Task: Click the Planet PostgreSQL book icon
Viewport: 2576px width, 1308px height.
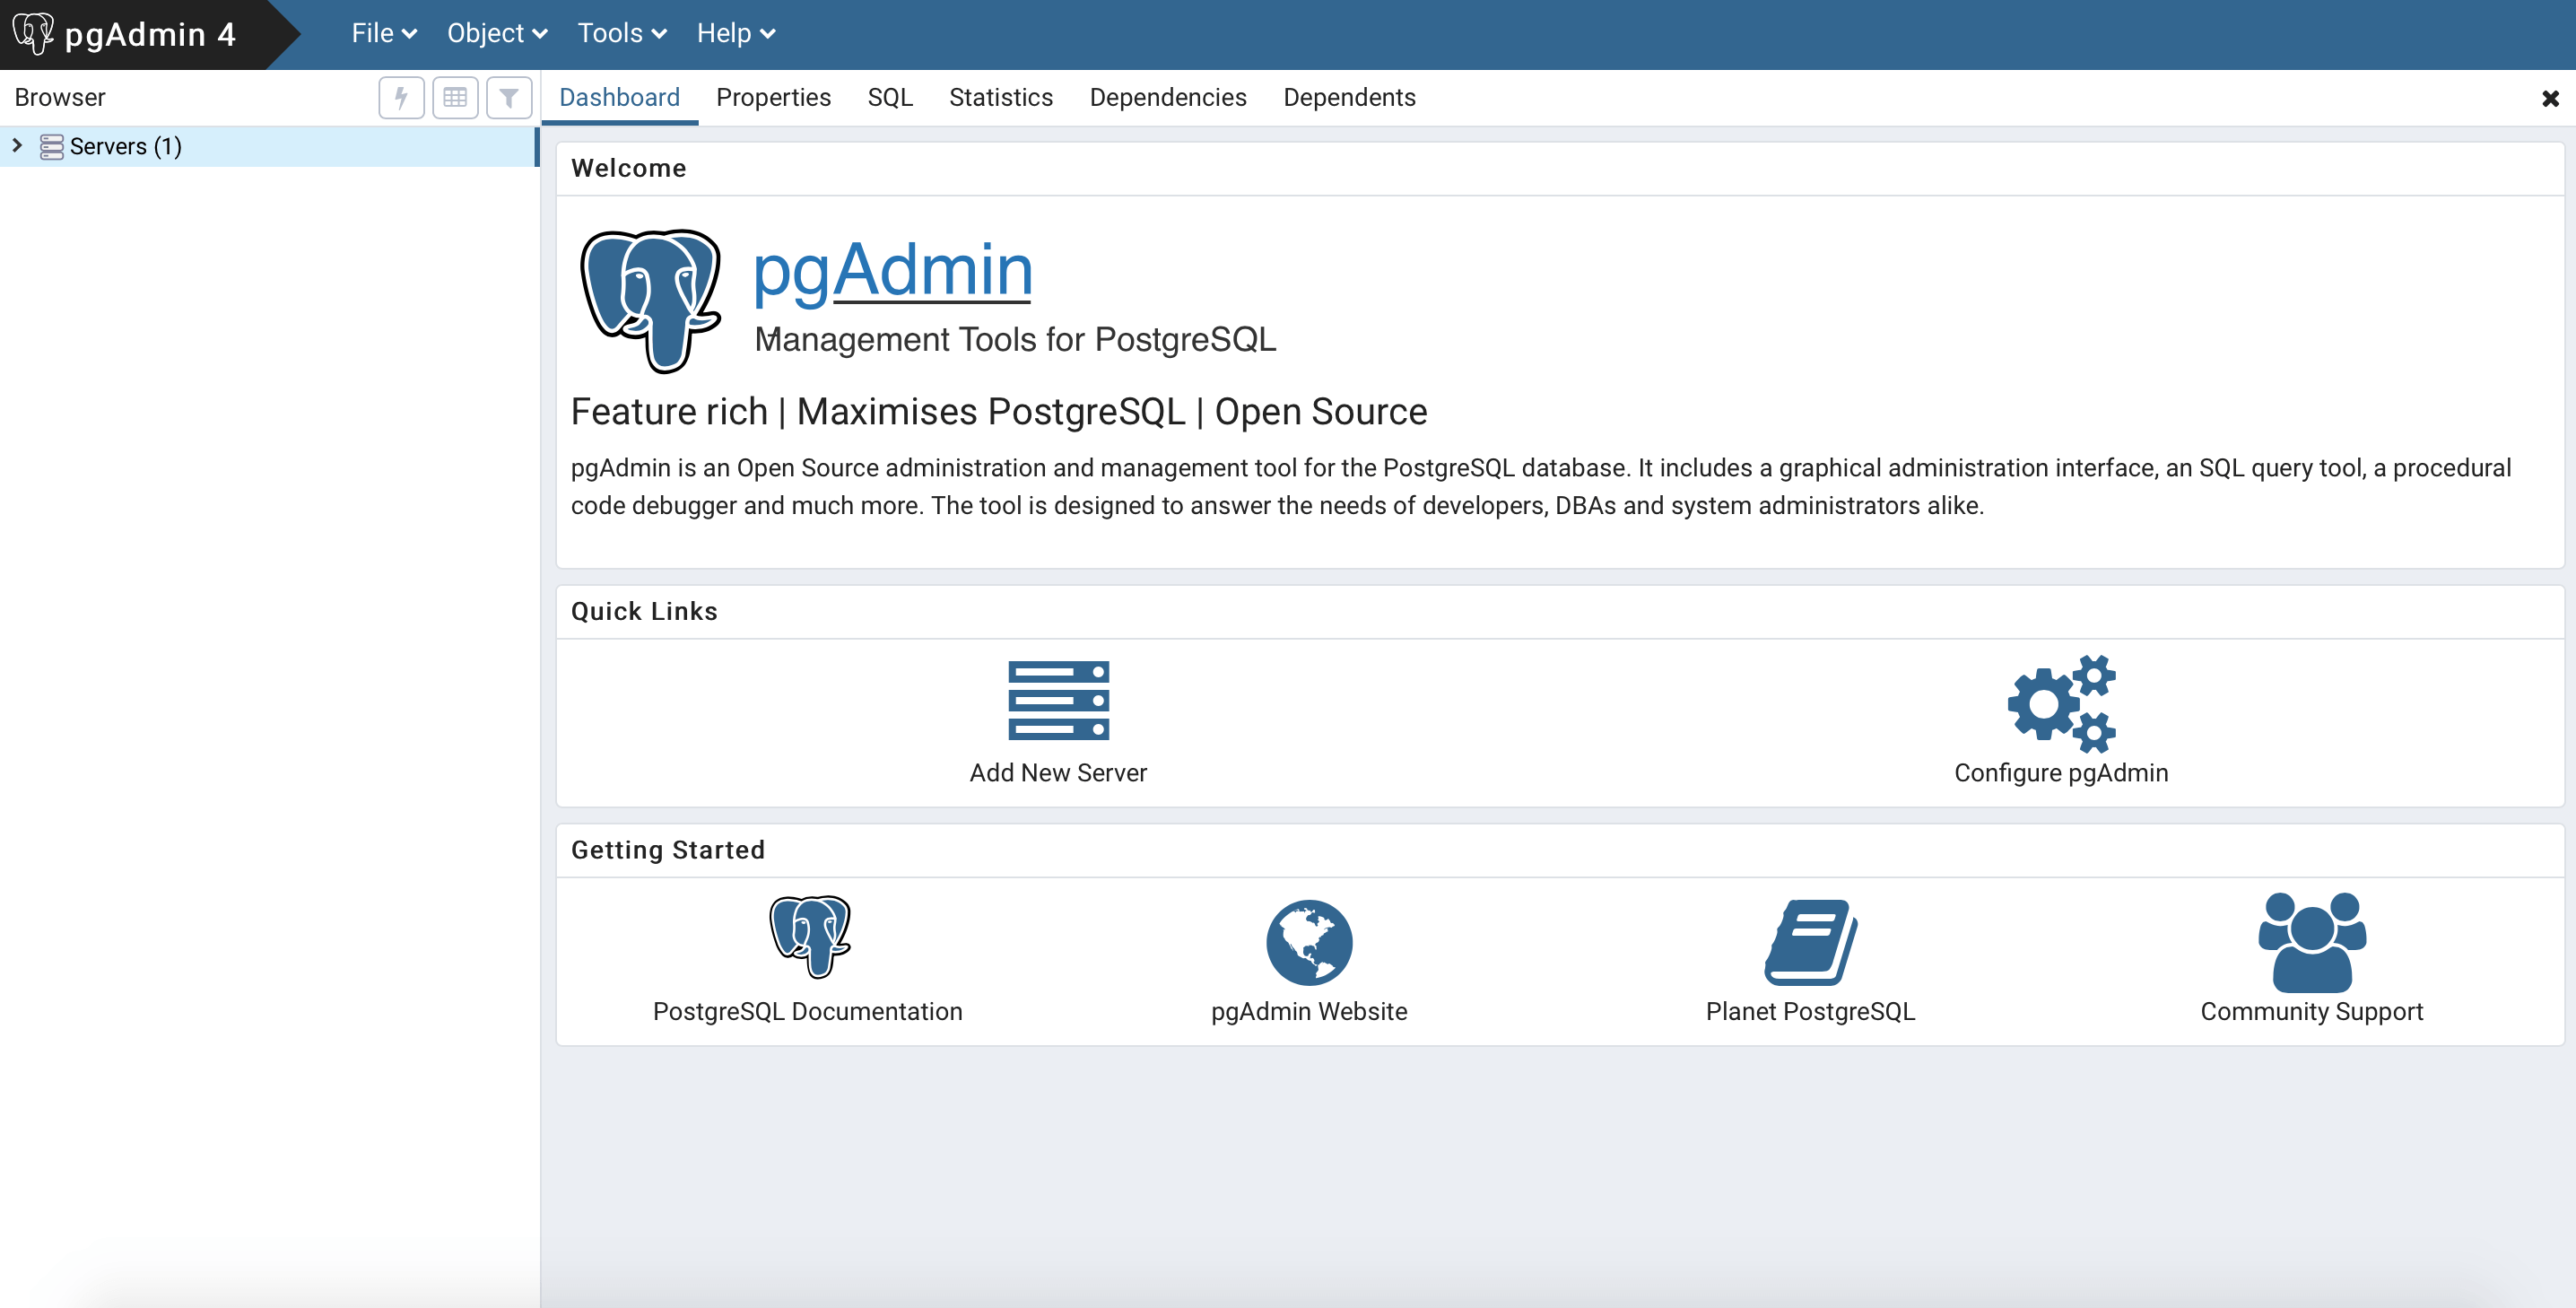Action: (1810, 942)
